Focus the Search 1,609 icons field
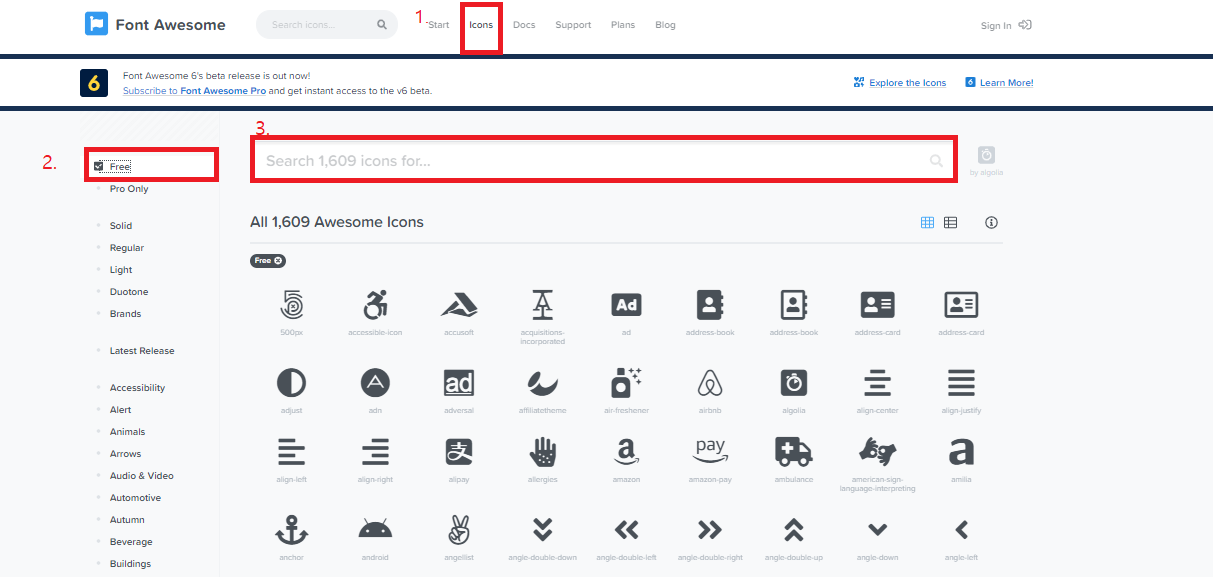This screenshot has height=577, width=1213. click(x=604, y=161)
